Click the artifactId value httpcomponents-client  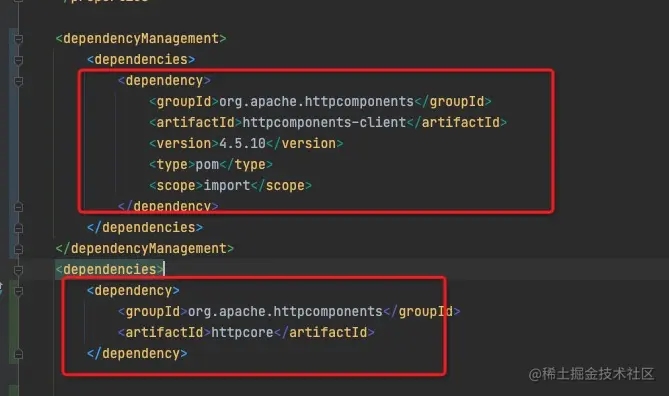tap(324, 122)
